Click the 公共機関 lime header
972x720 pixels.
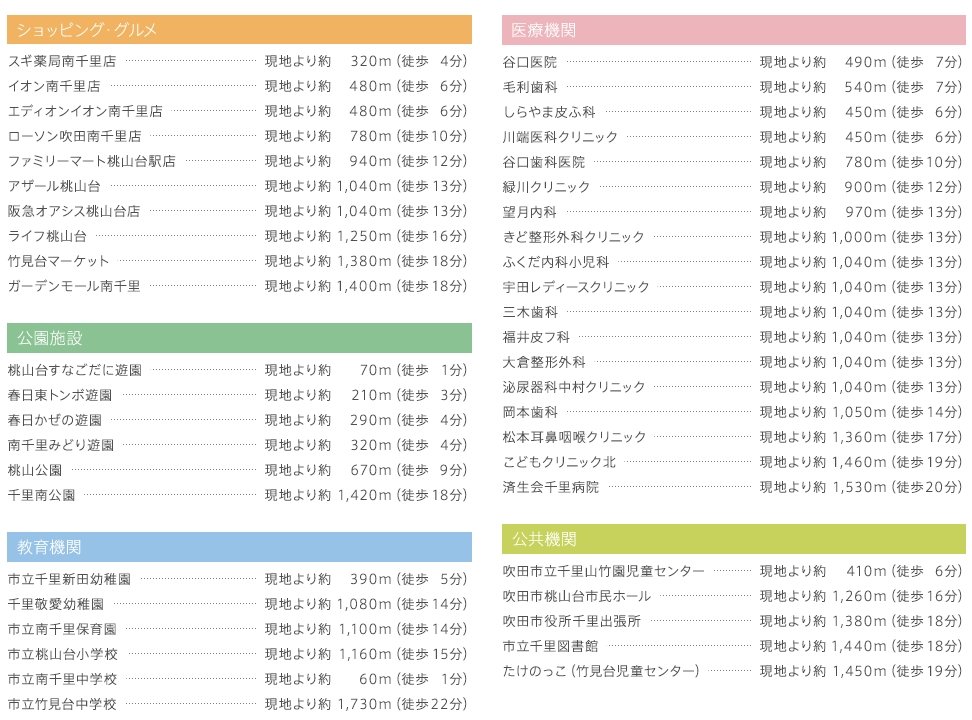(733, 539)
